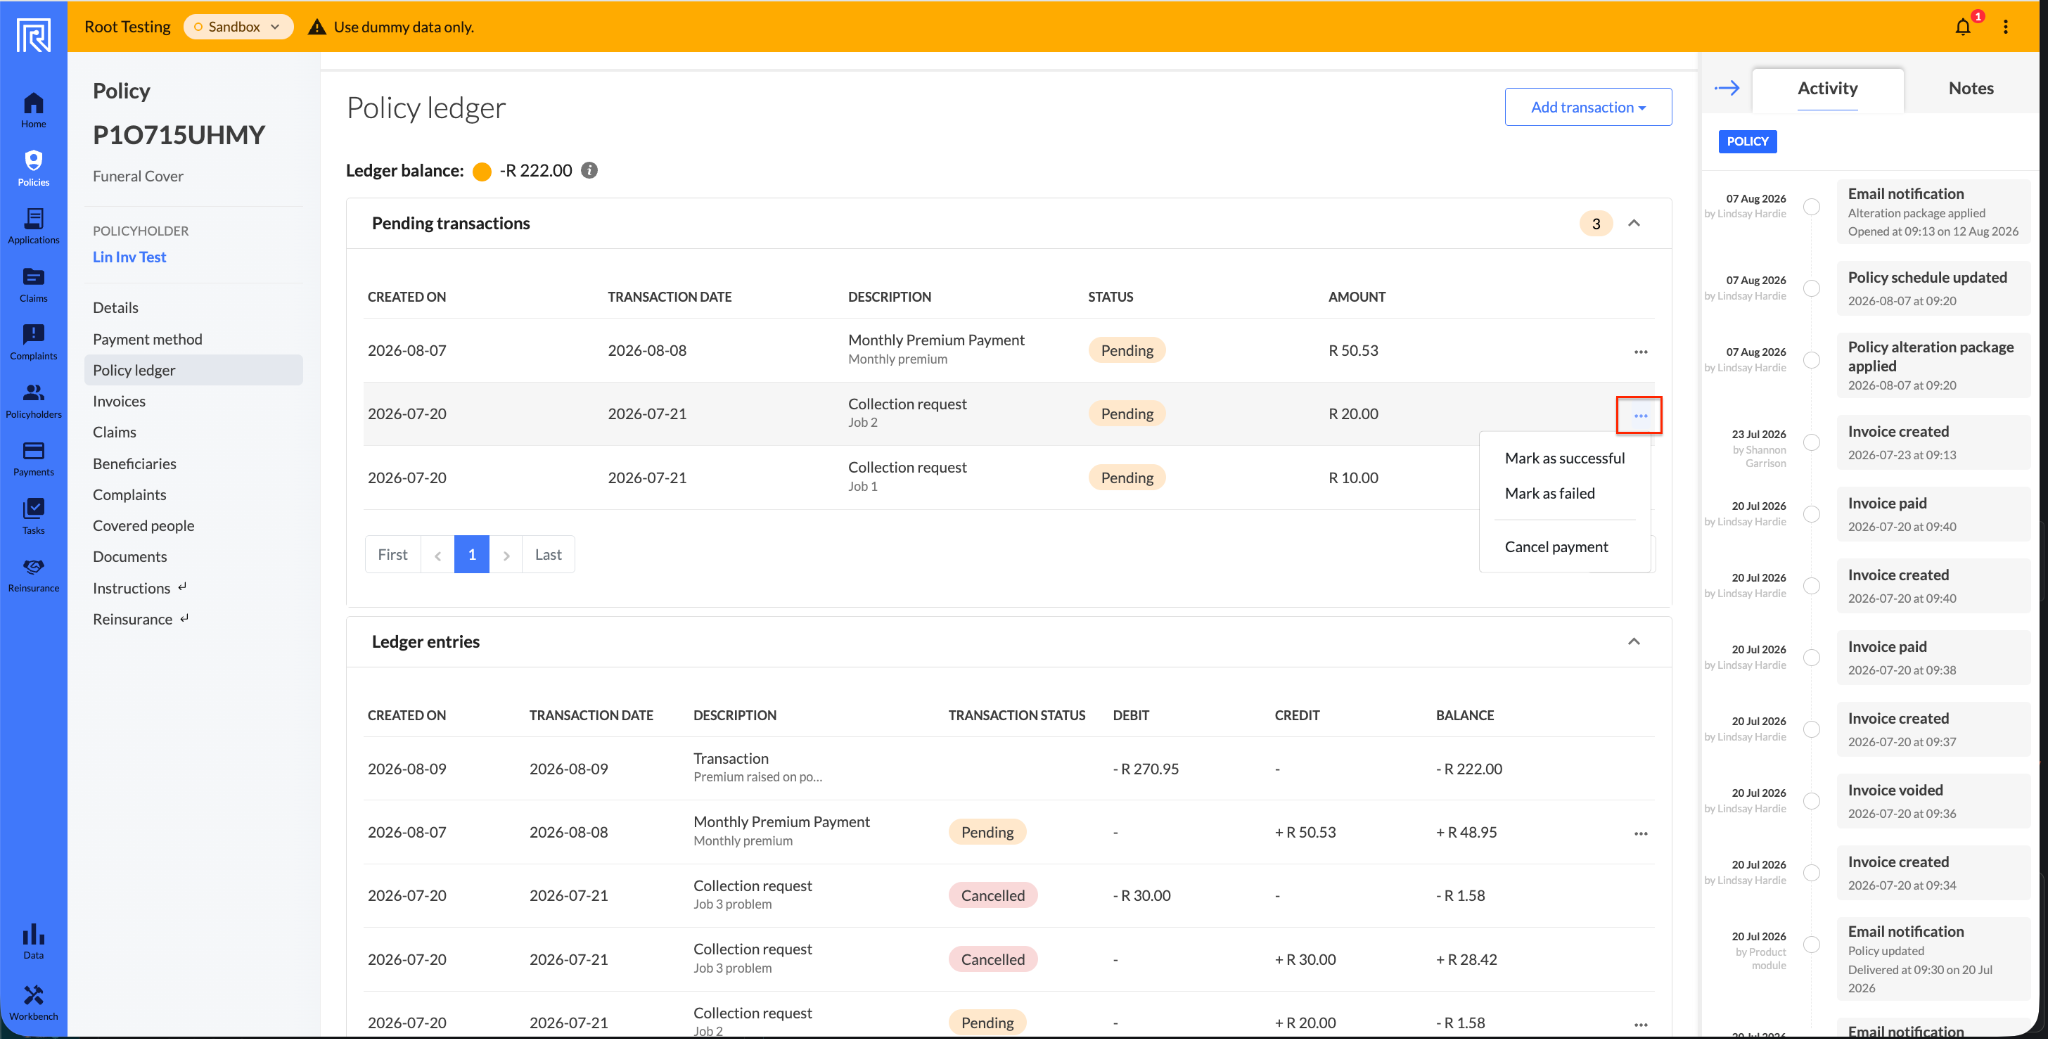Open the Add transaction dropdown

(x=1588, y=107)
